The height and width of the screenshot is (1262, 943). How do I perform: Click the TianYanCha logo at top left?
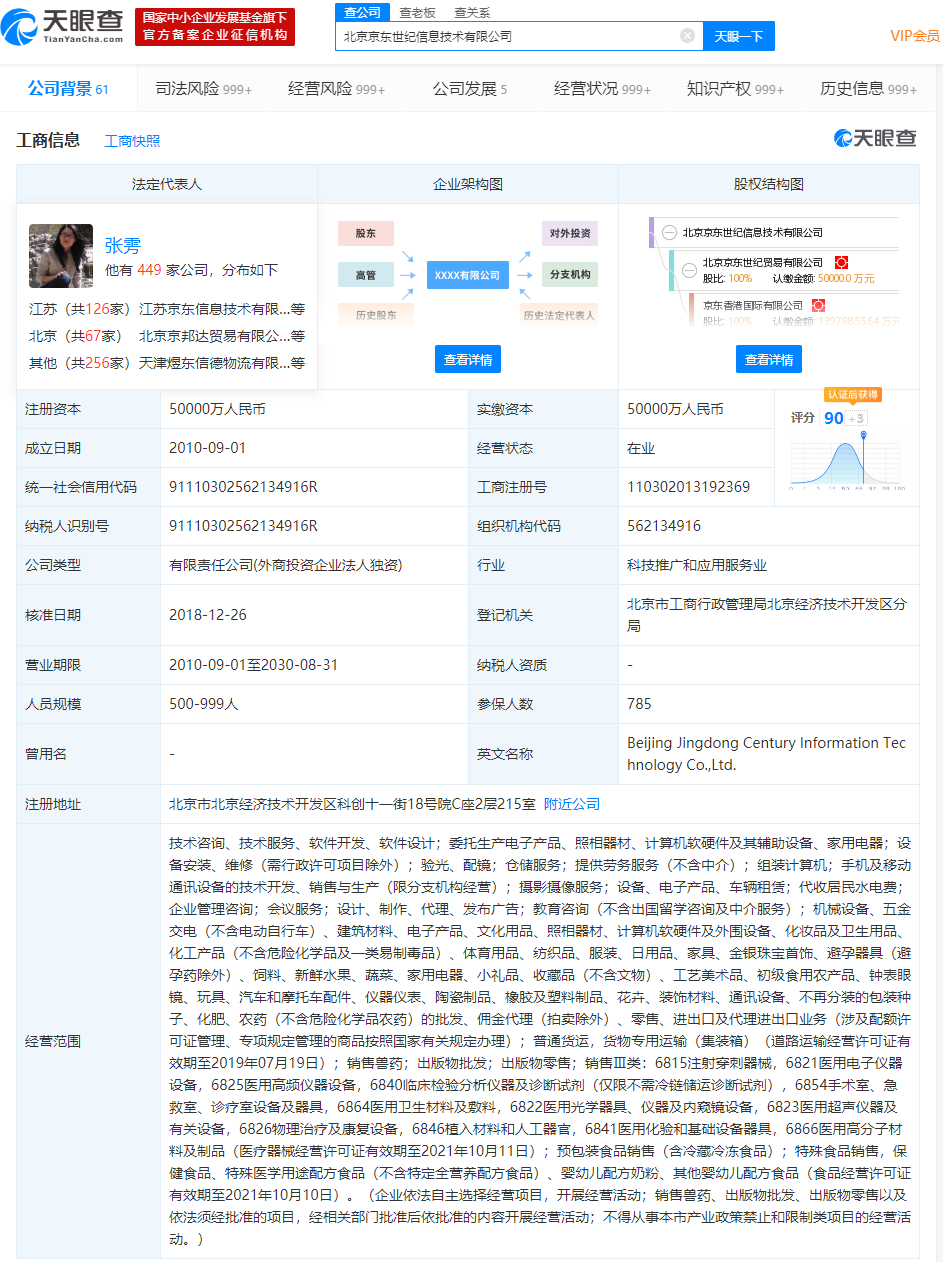pyautogui.click(x=62, y=26)
